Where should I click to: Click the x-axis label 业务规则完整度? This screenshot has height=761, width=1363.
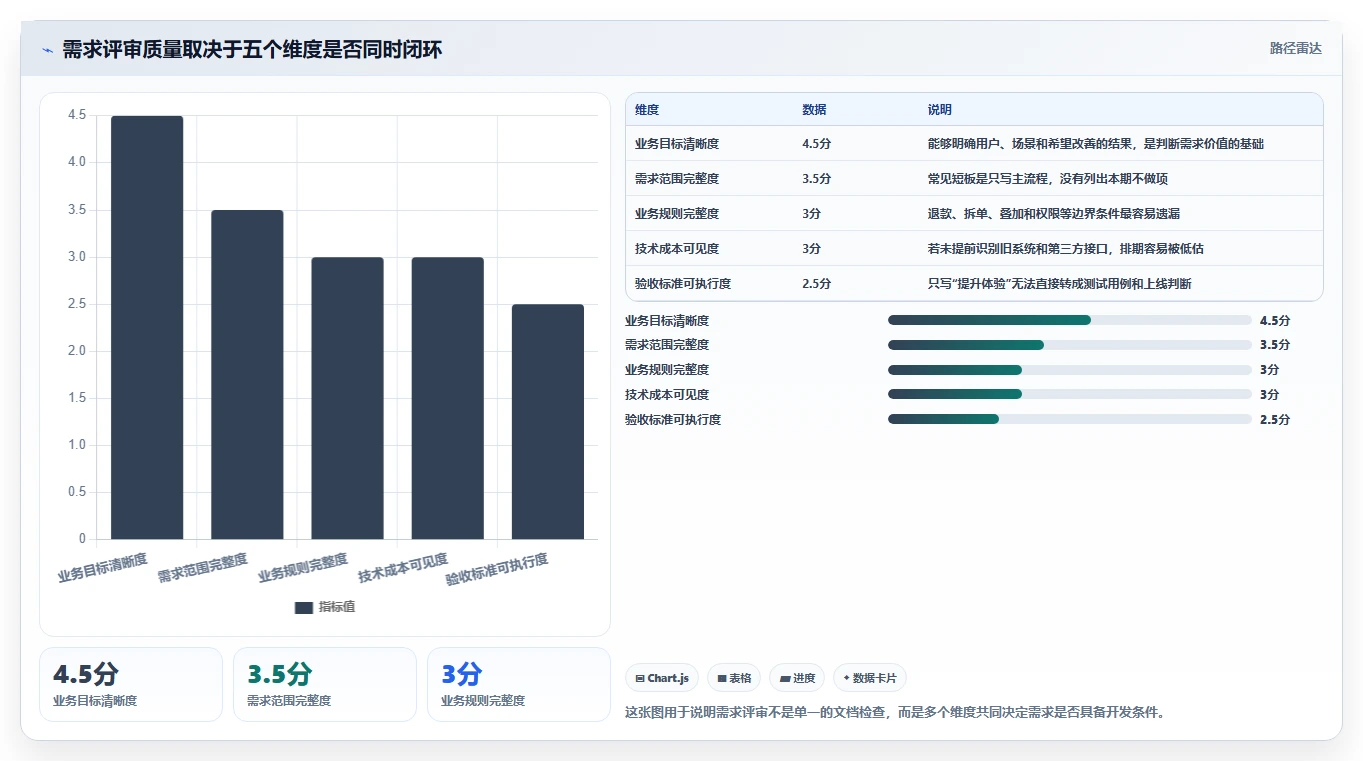[303, 567]
